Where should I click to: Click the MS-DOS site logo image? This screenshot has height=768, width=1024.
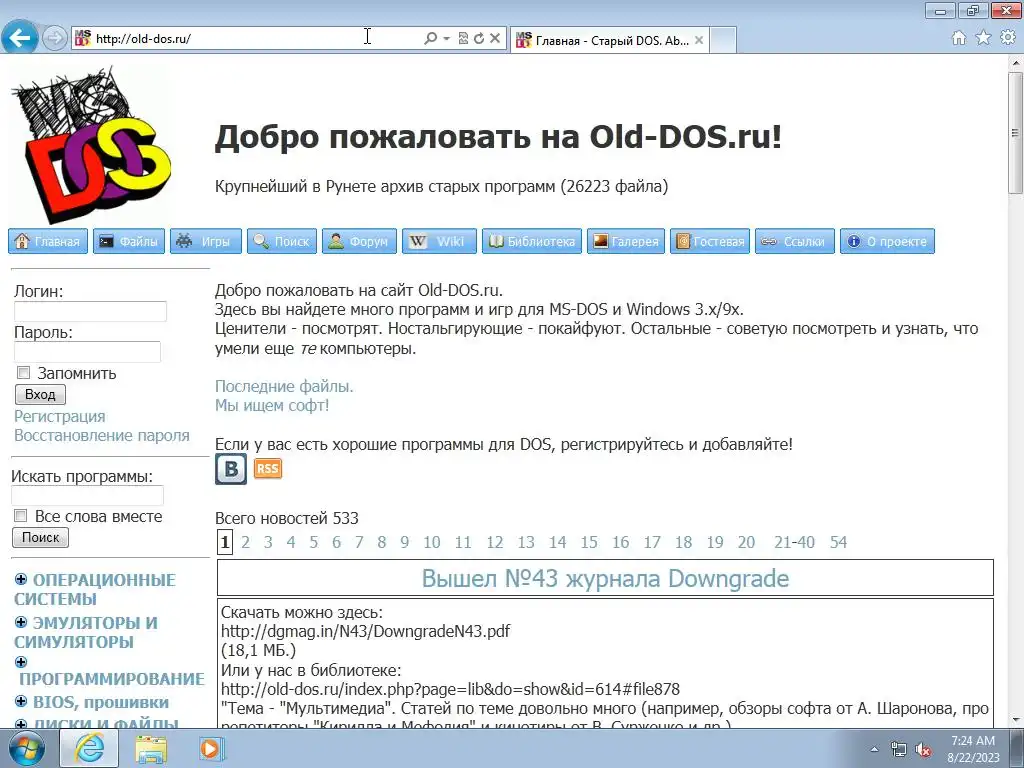91,144
